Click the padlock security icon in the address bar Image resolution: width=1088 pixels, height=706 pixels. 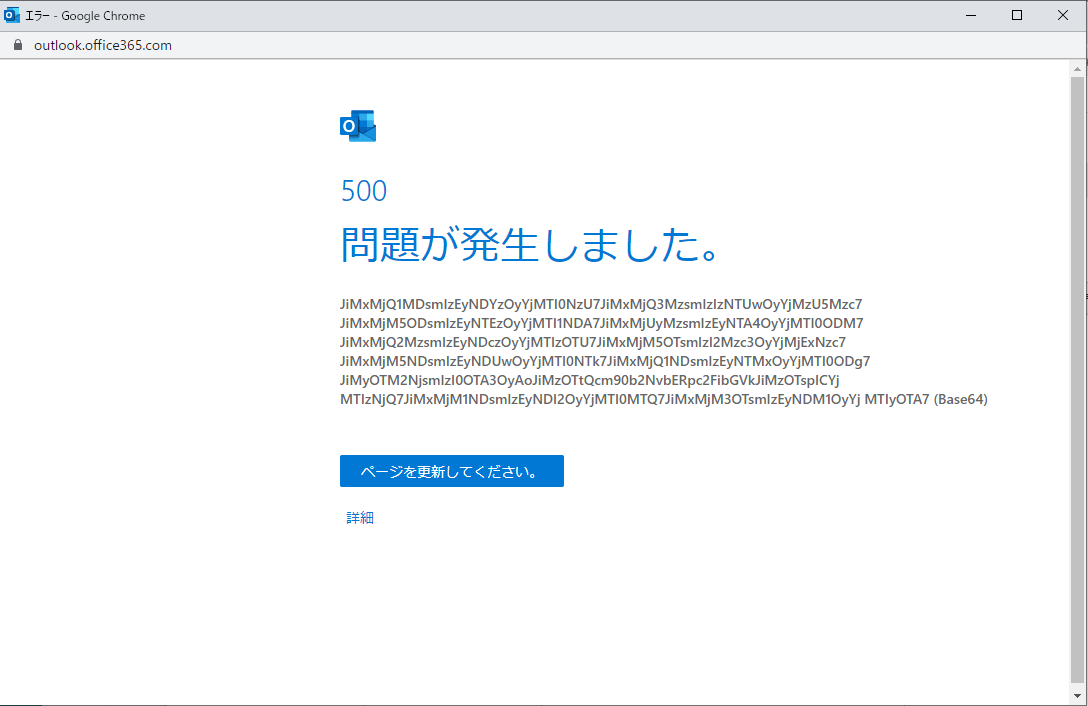click(x=16, y=45)
